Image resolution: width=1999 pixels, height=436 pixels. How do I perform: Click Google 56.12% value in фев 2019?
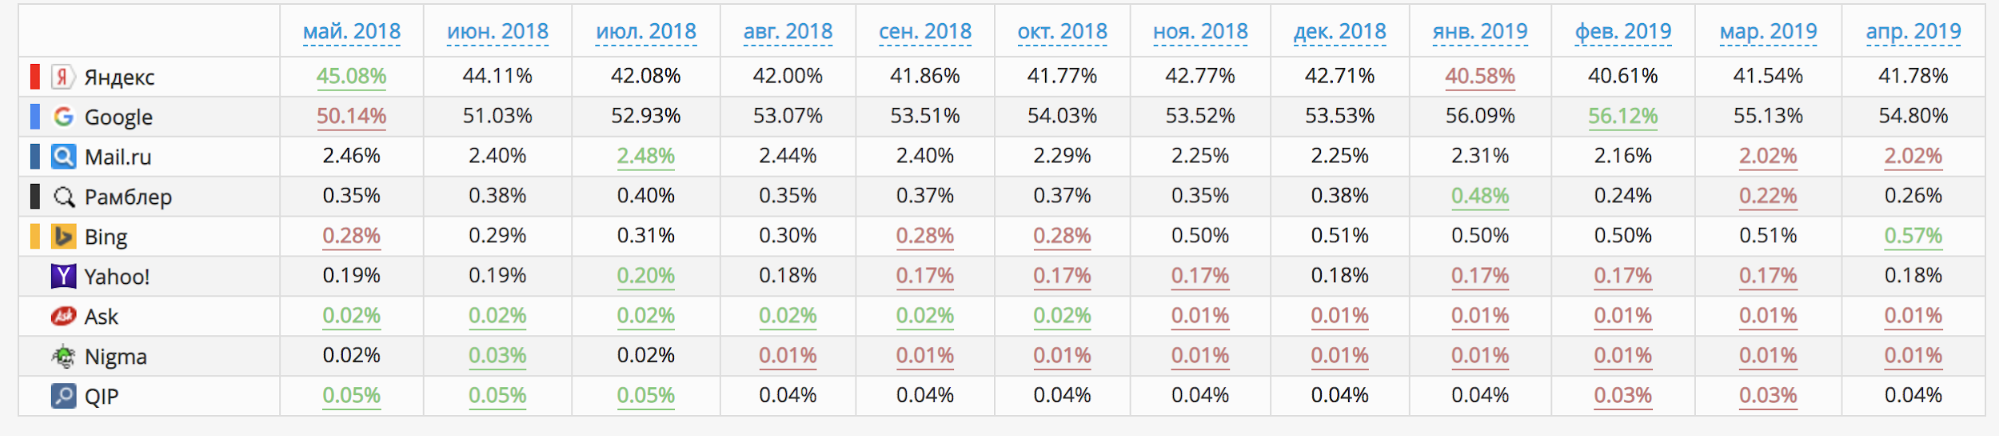pyautogui.click(x=1622, y=116)
